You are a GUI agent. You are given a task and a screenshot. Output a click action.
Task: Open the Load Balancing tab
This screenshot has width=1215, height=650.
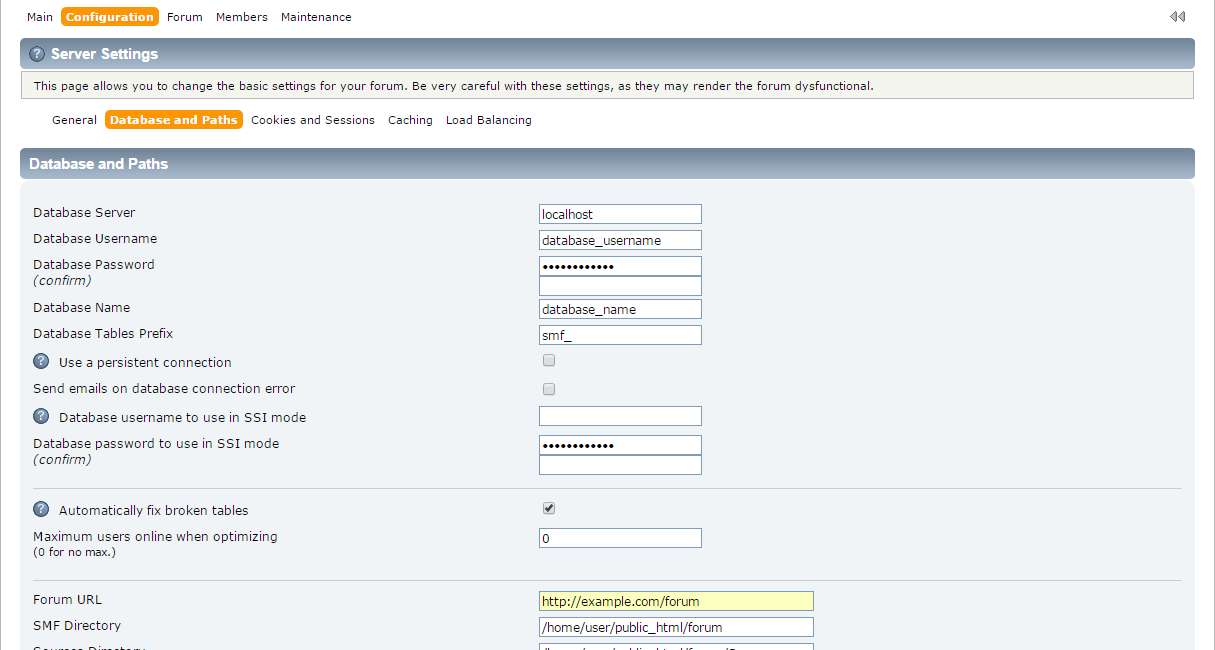click(488, 119)
